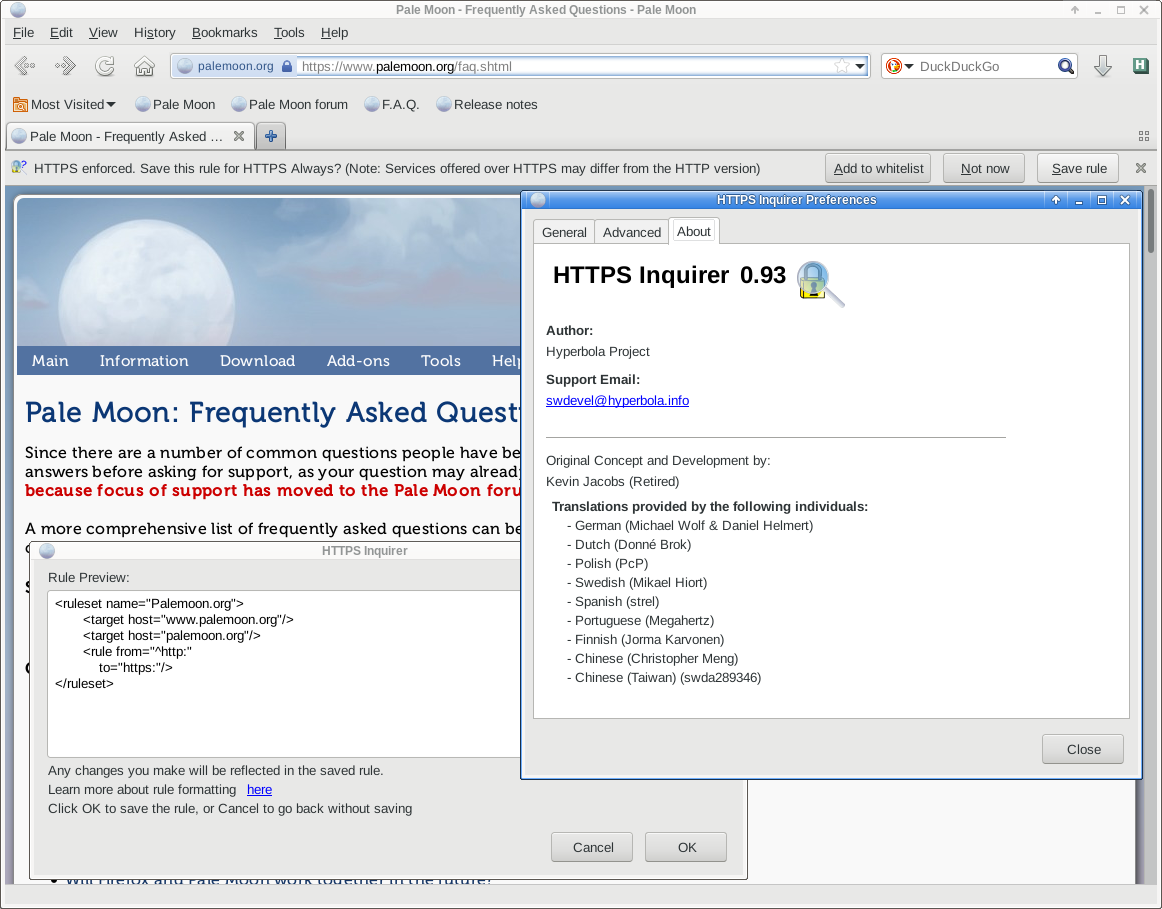This screenshot has width=1162, height=909.
Task: Open the Tools menu
Action: pyautogui.click(x=289, y=33)
